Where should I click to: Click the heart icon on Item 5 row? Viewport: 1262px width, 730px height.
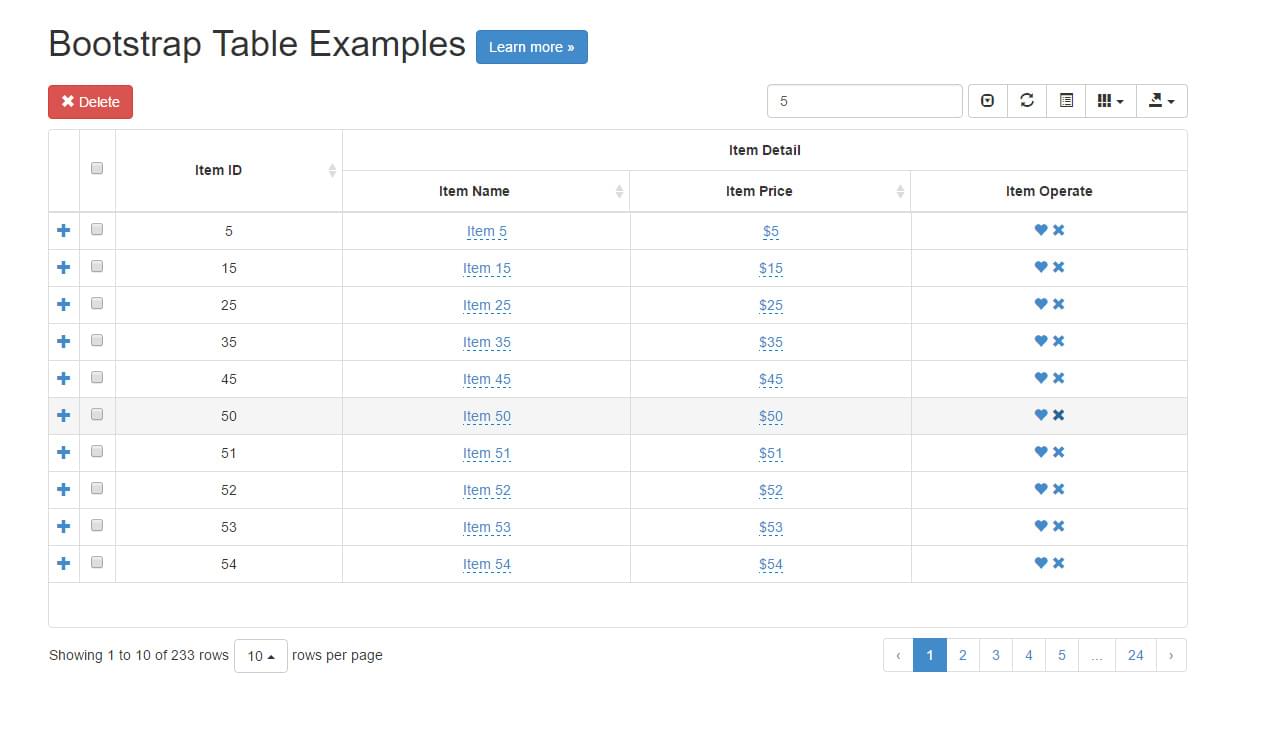[x=1040, y=229]
